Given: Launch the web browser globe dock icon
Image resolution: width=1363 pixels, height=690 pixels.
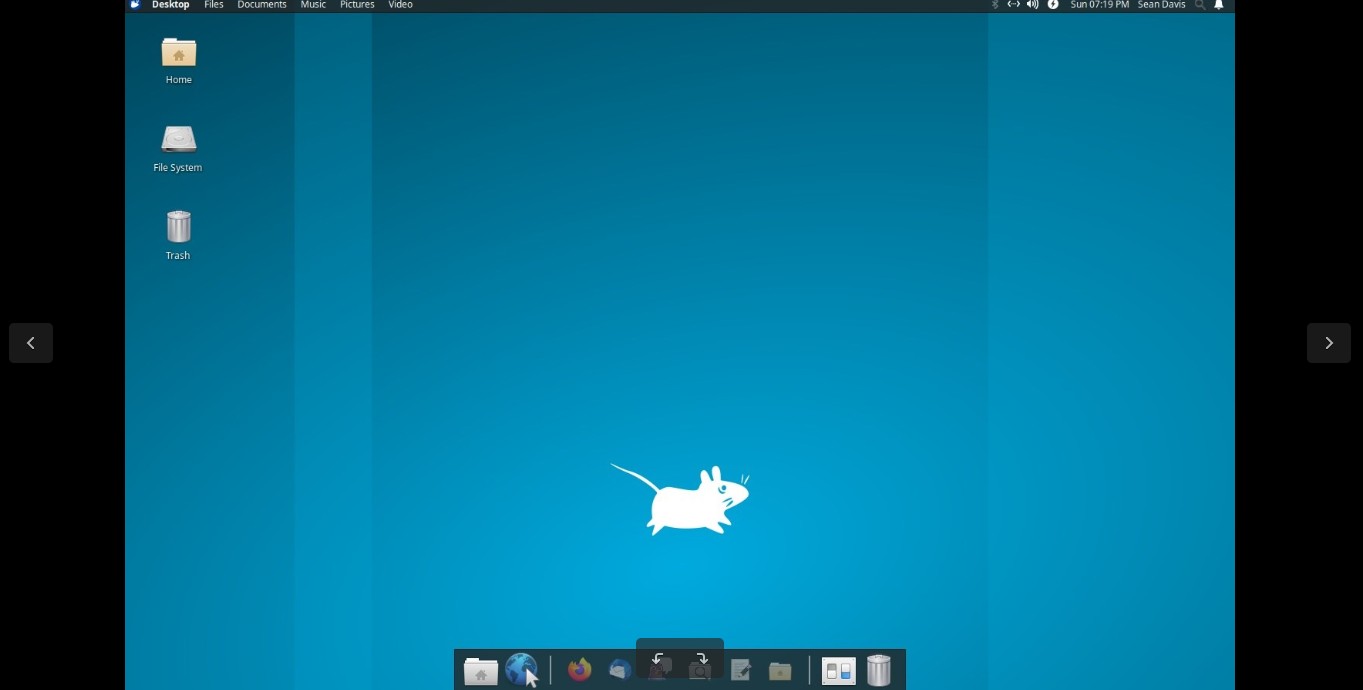Looking at the screenshot, I should tap(521, 670).
